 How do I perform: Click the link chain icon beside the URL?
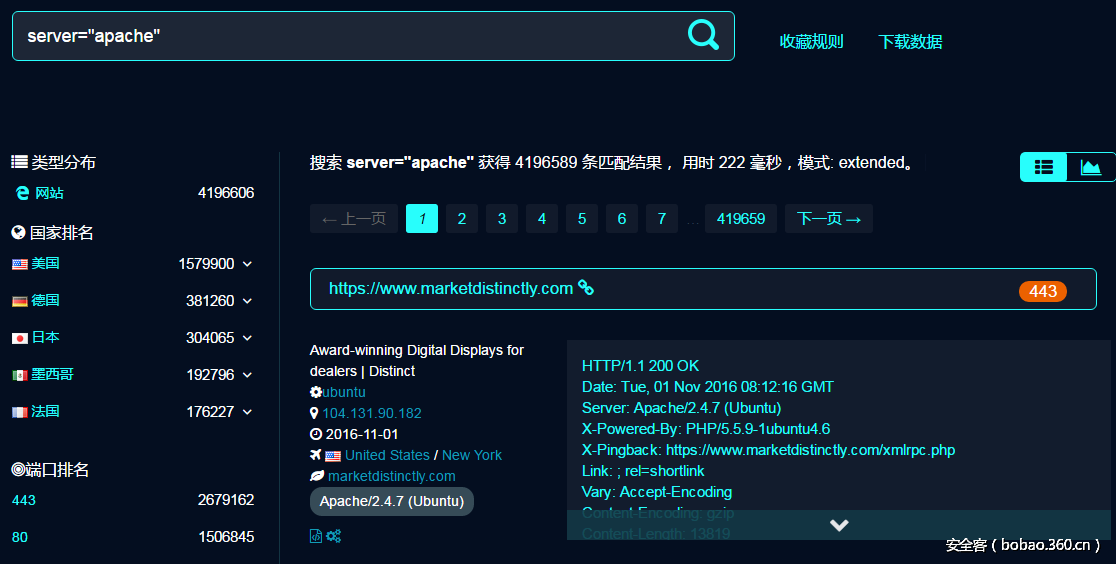click(x=586, y=288)
